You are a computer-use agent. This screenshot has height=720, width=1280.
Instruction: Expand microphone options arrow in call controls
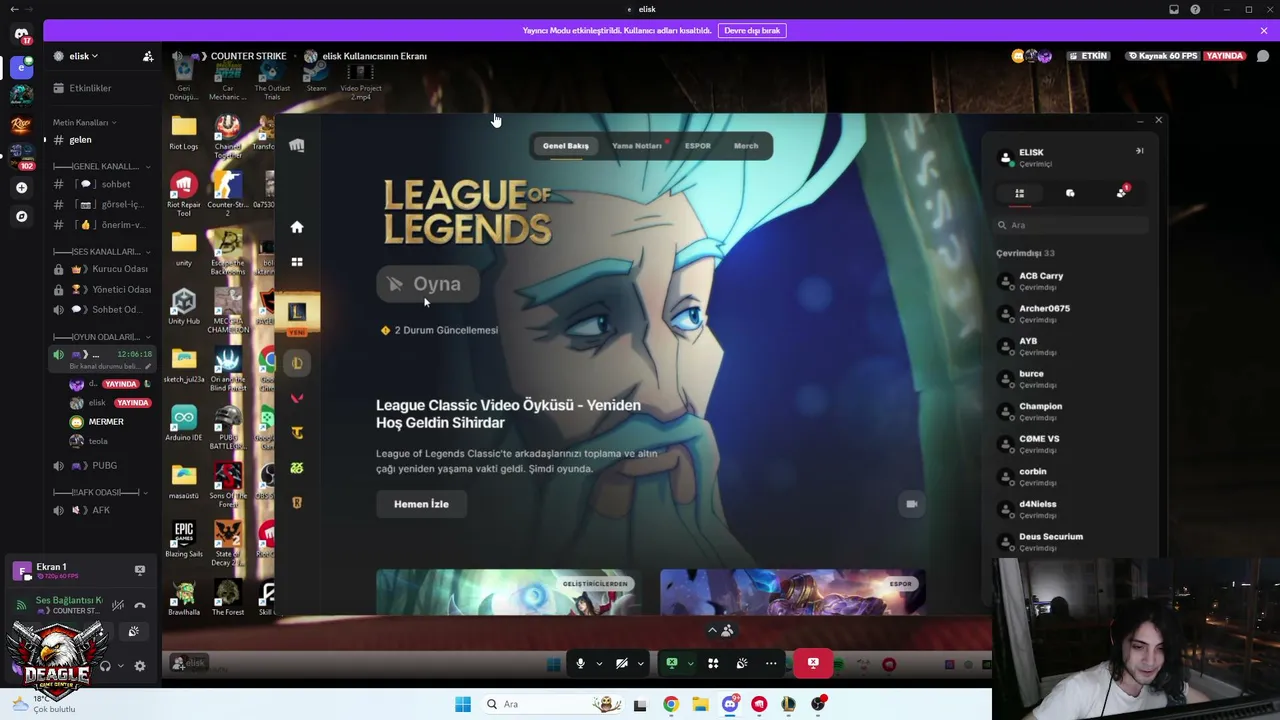tap(599, 663)
